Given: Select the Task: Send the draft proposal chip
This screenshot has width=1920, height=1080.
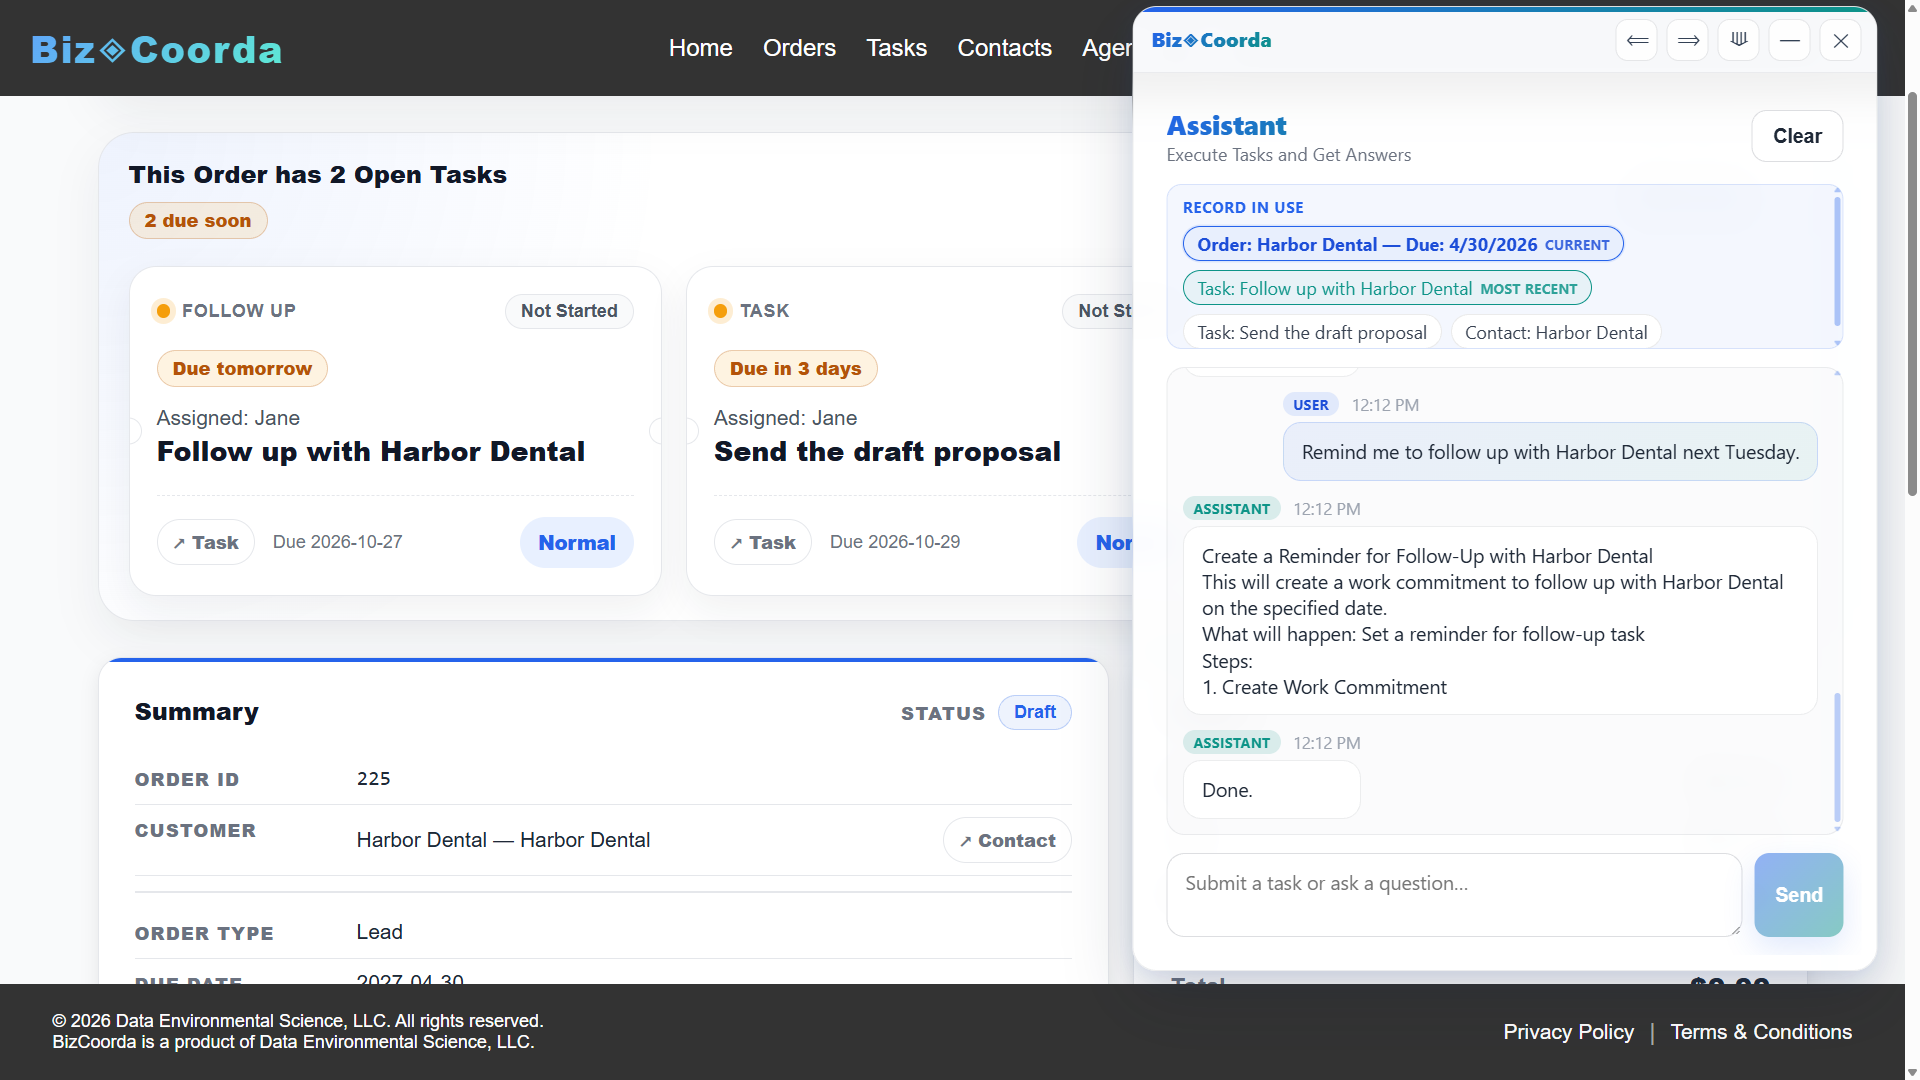Looking at the screenshot, I should 1312,332.
